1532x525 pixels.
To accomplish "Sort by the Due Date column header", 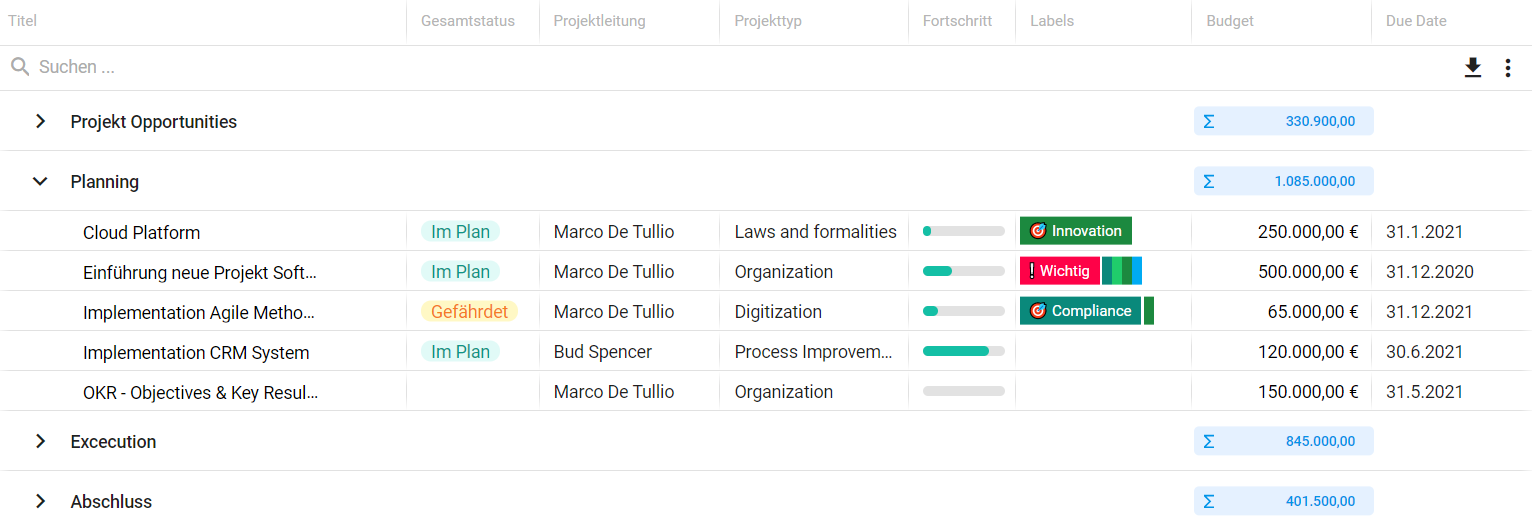I will click(x=1415, y=21).
